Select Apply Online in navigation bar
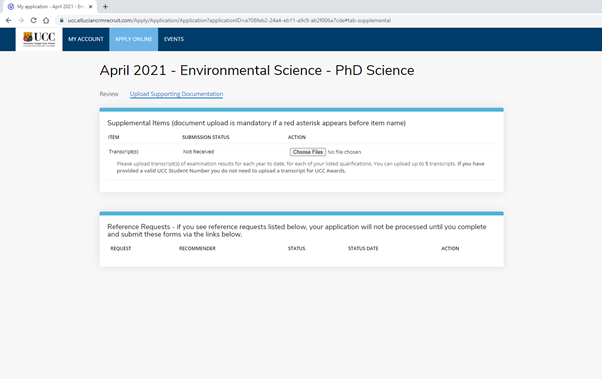 click(134, 39)
